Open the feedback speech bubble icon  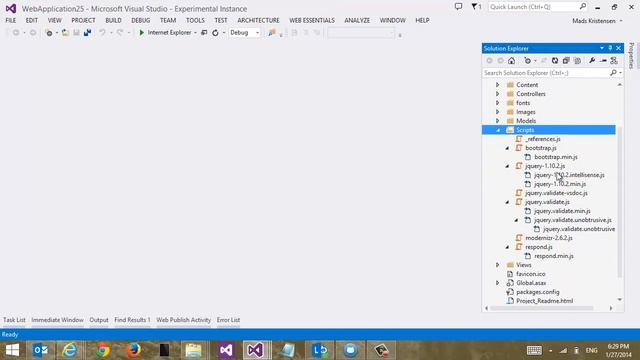[x=458, y=7]
